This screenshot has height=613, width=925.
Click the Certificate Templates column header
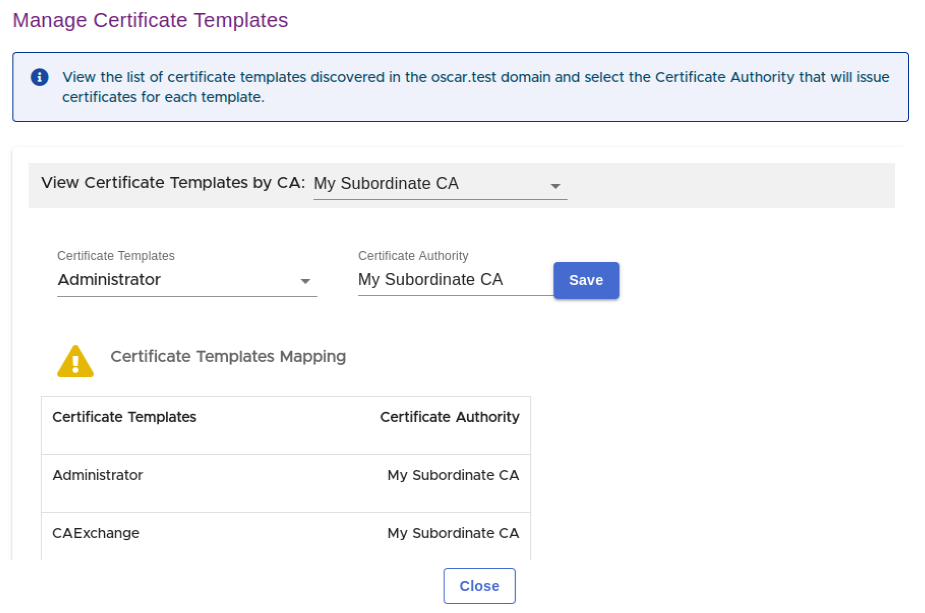click(x=124, y=417)
